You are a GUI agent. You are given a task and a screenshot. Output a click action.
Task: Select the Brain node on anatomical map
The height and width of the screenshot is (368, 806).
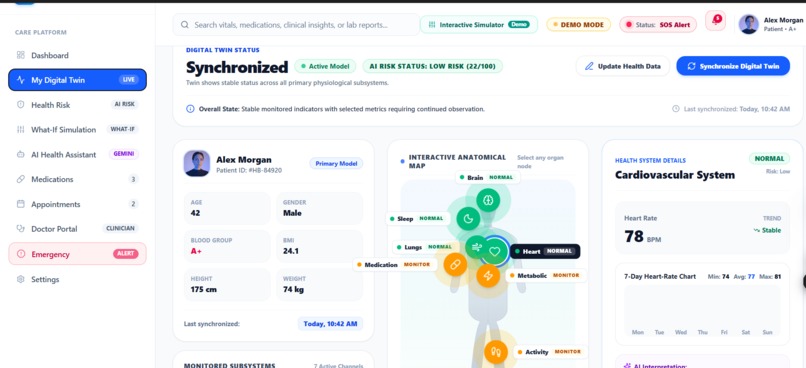click(x=488, y=200)
